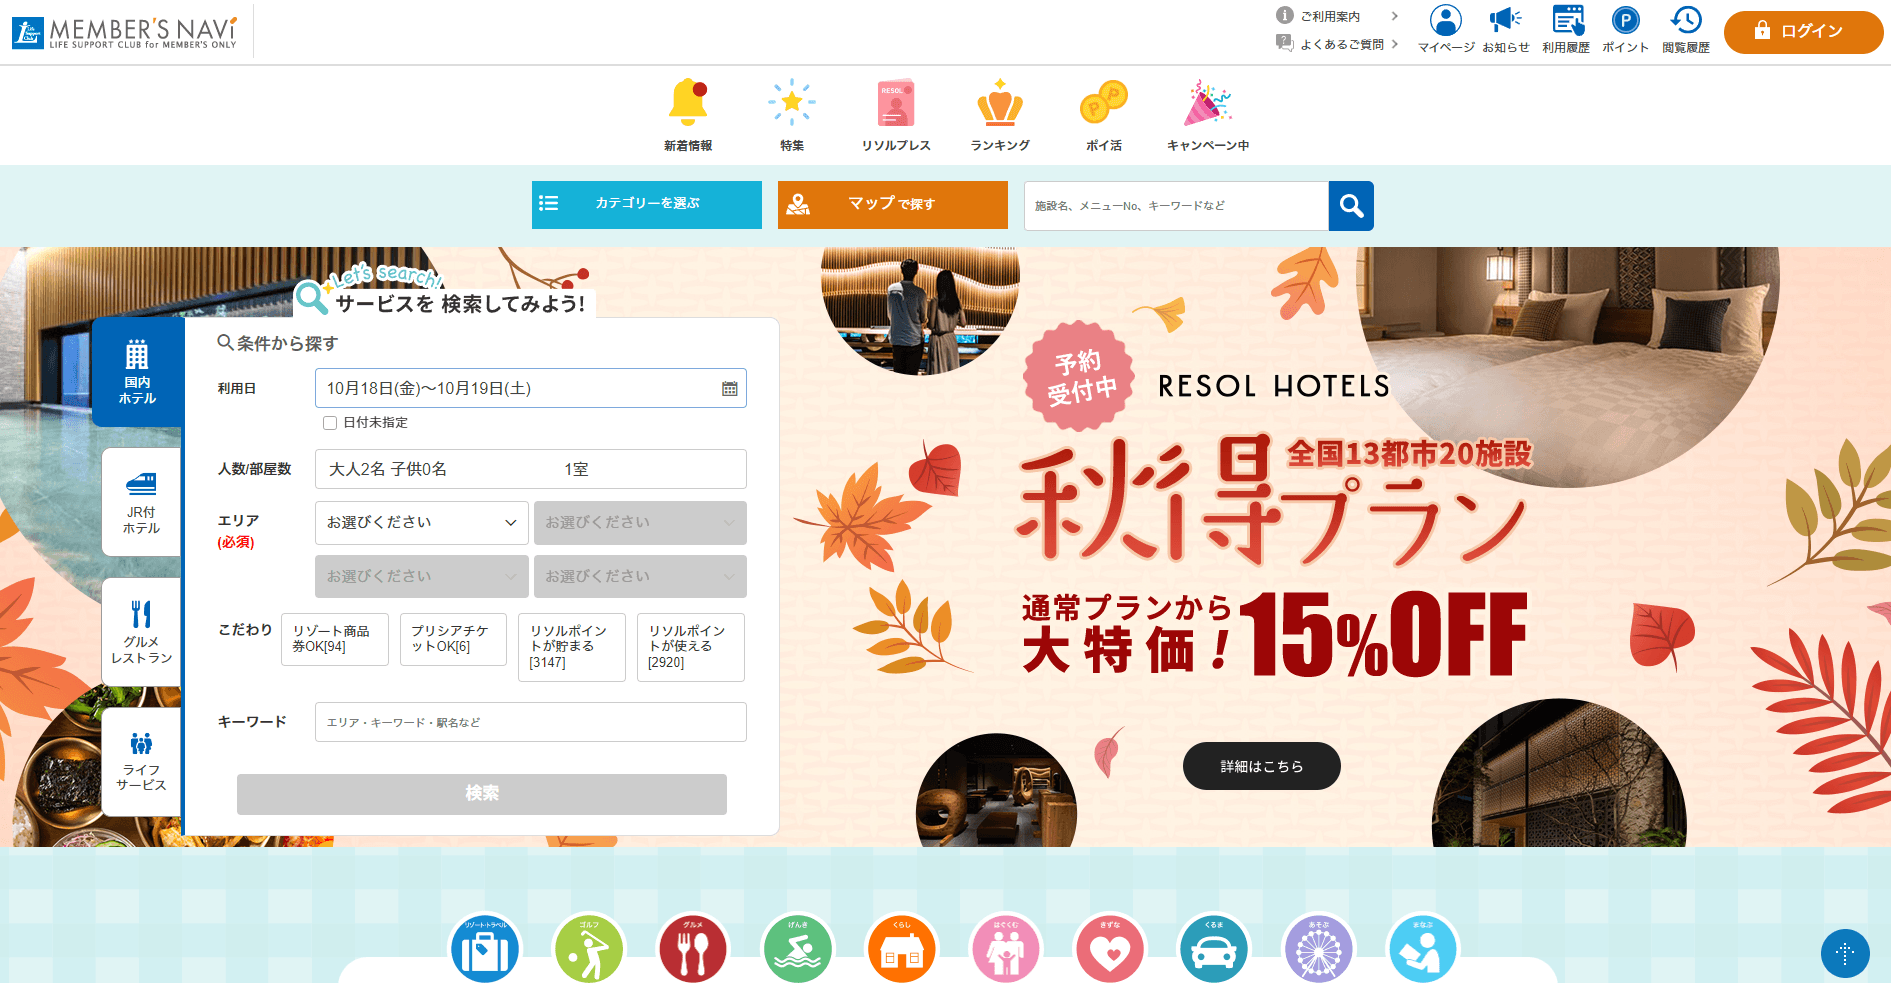
Task: Open the 特集 star icon
Action: [792, 102]
